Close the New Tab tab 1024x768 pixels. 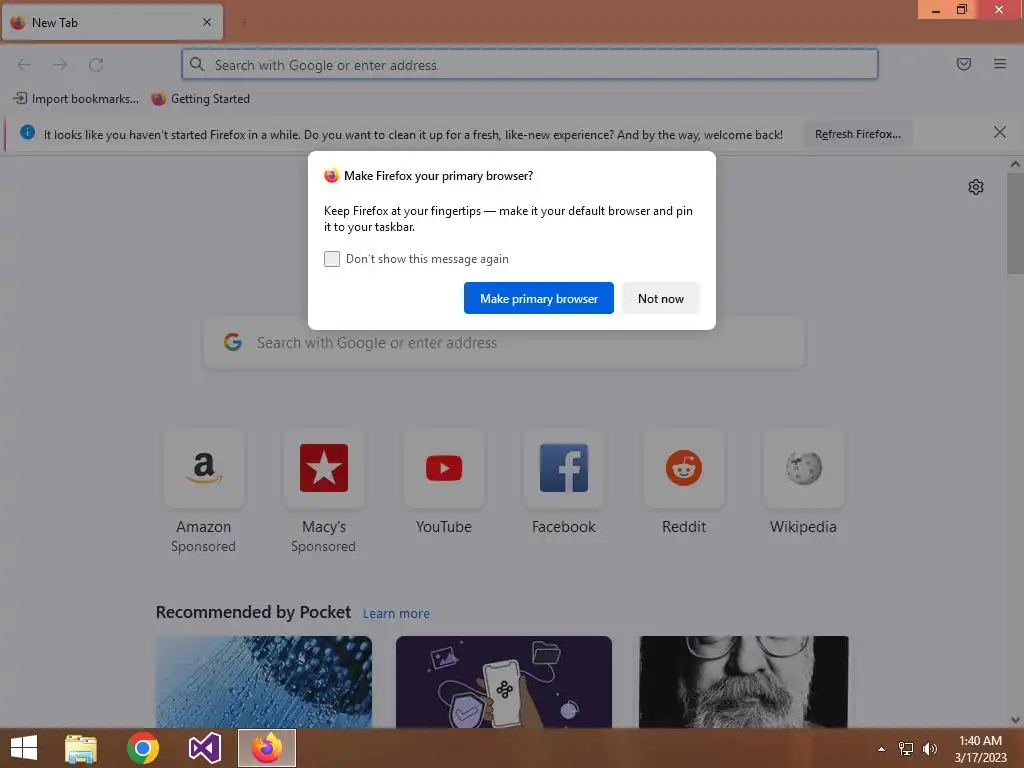207,22
